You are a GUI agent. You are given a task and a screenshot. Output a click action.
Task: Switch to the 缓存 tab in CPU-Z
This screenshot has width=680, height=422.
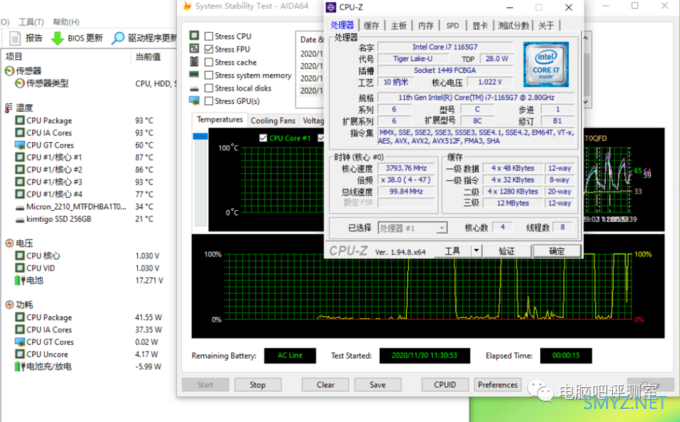[x=371, y=26]
